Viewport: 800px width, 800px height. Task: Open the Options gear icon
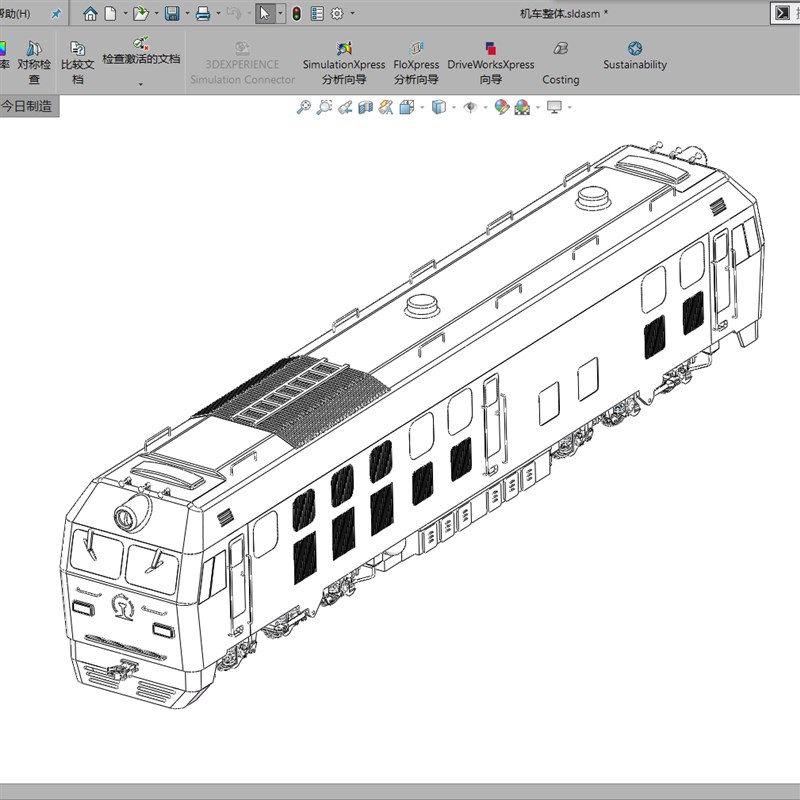(337, 14)
